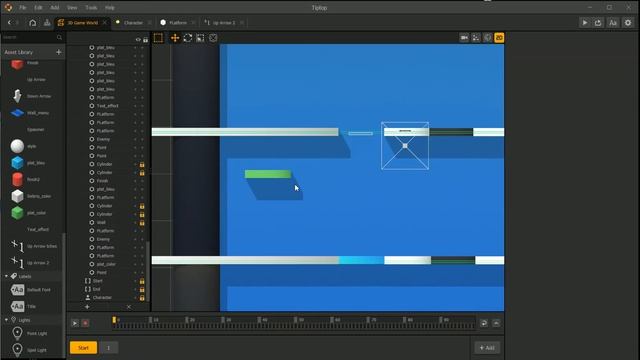Screen dimensions: 640x360
Task: Click the export icon next to preview play
Action: 598,23
